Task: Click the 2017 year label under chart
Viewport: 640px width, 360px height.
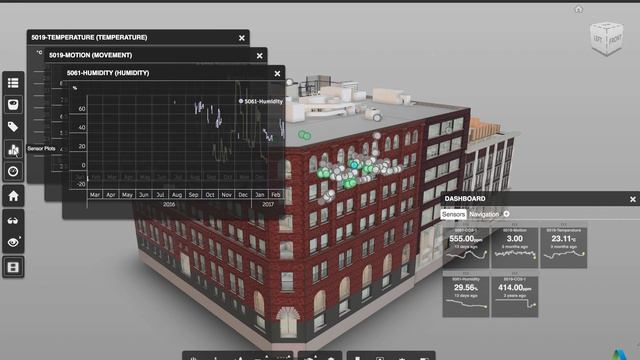Action: (x=268, y=204)
